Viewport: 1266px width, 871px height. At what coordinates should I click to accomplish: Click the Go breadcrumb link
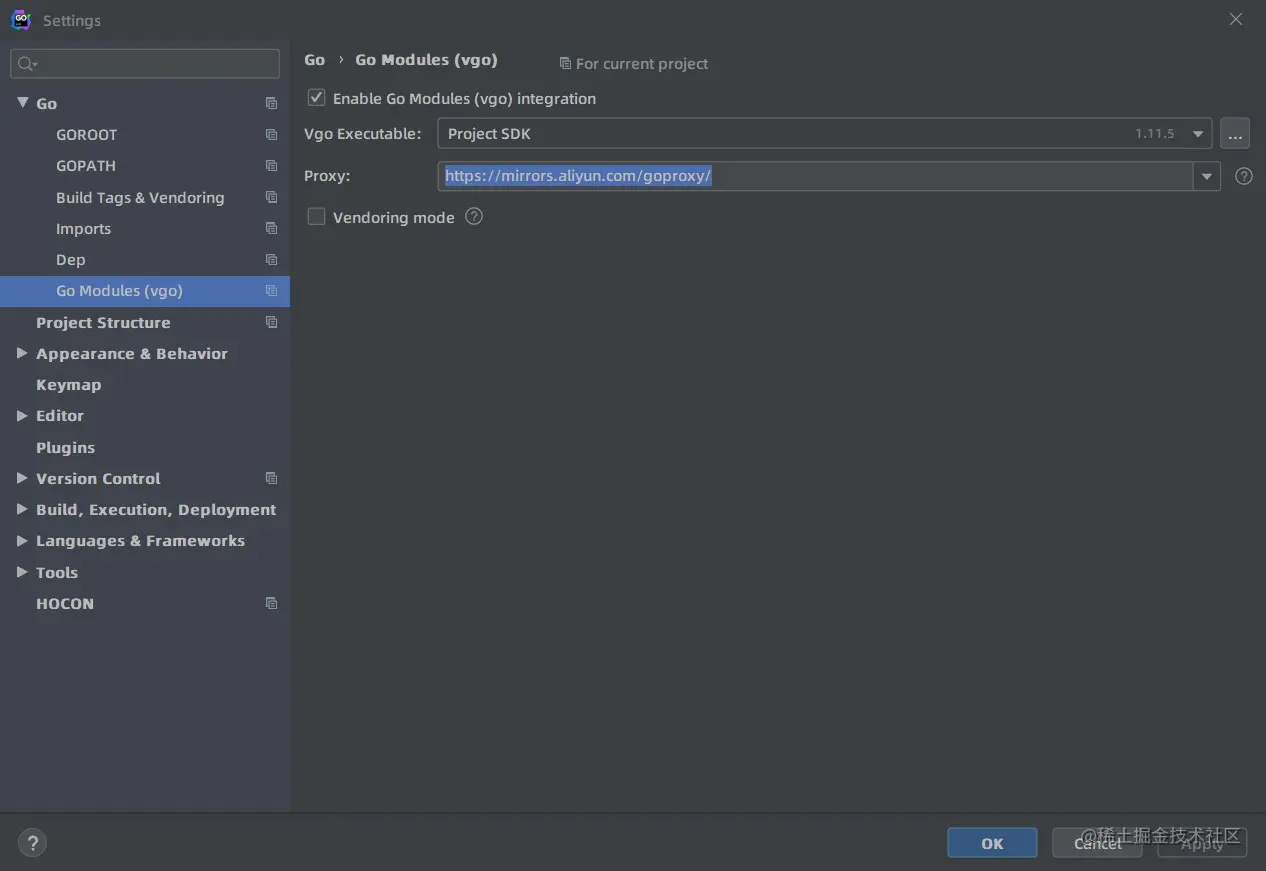(315, 60)
